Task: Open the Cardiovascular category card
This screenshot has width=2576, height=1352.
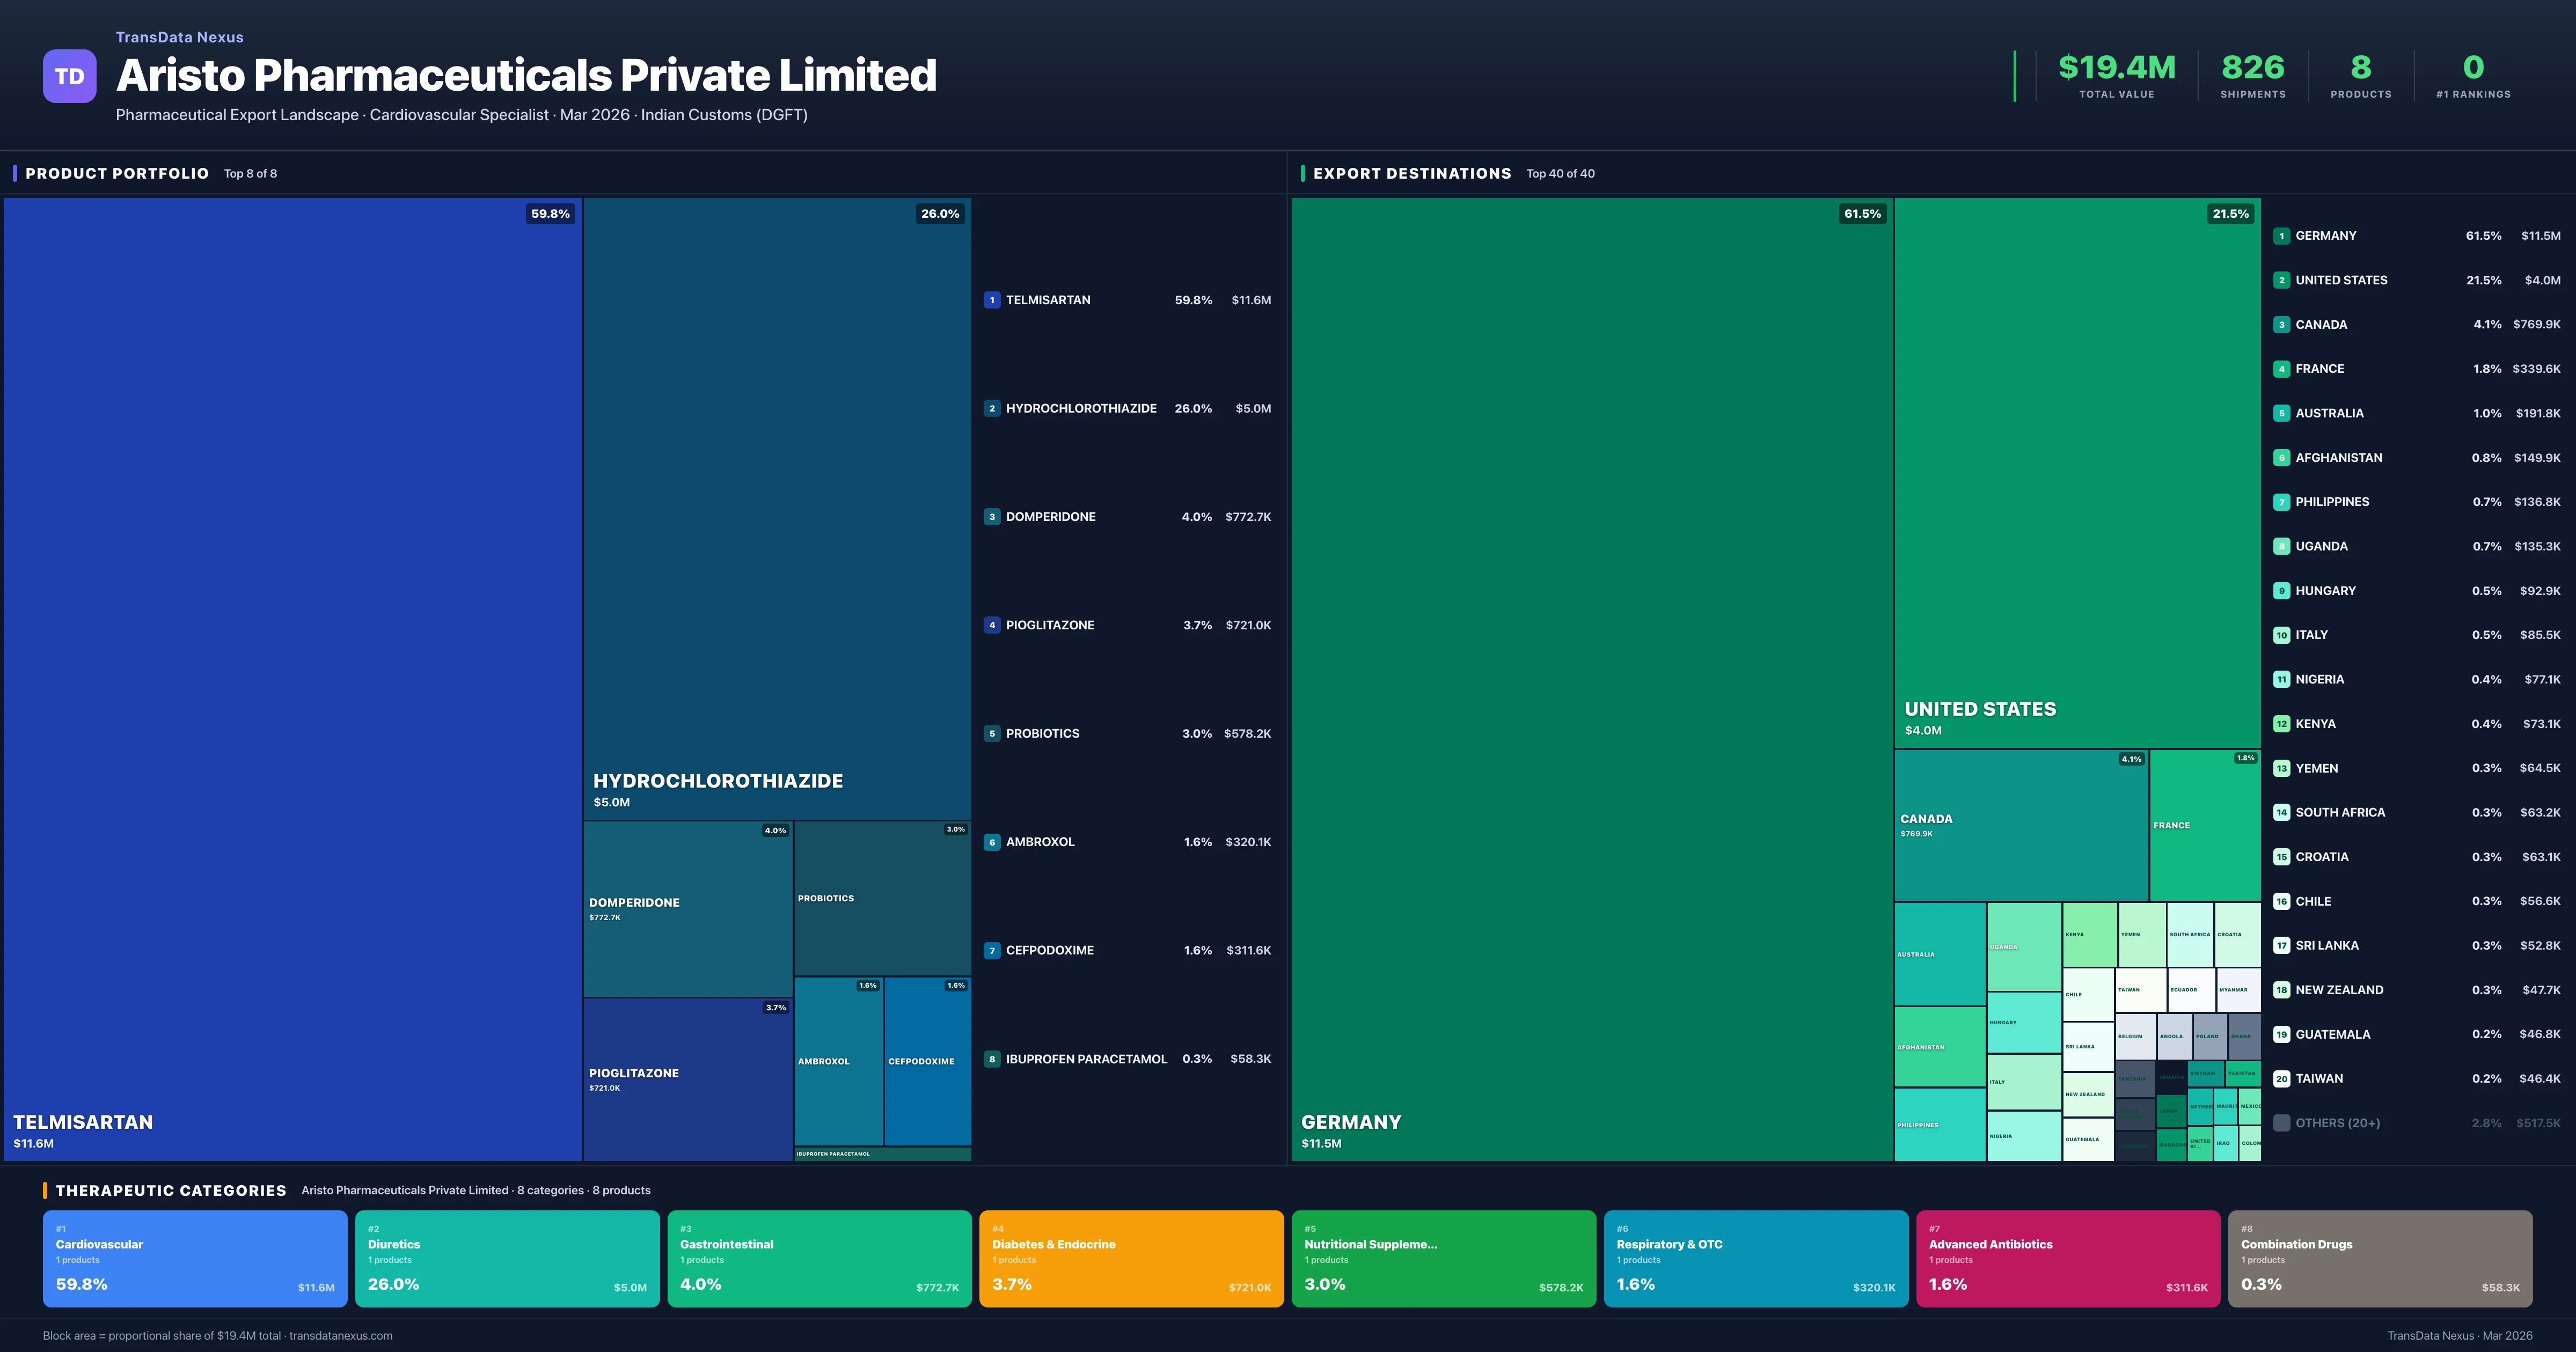Action: (x=195, y=1259)
